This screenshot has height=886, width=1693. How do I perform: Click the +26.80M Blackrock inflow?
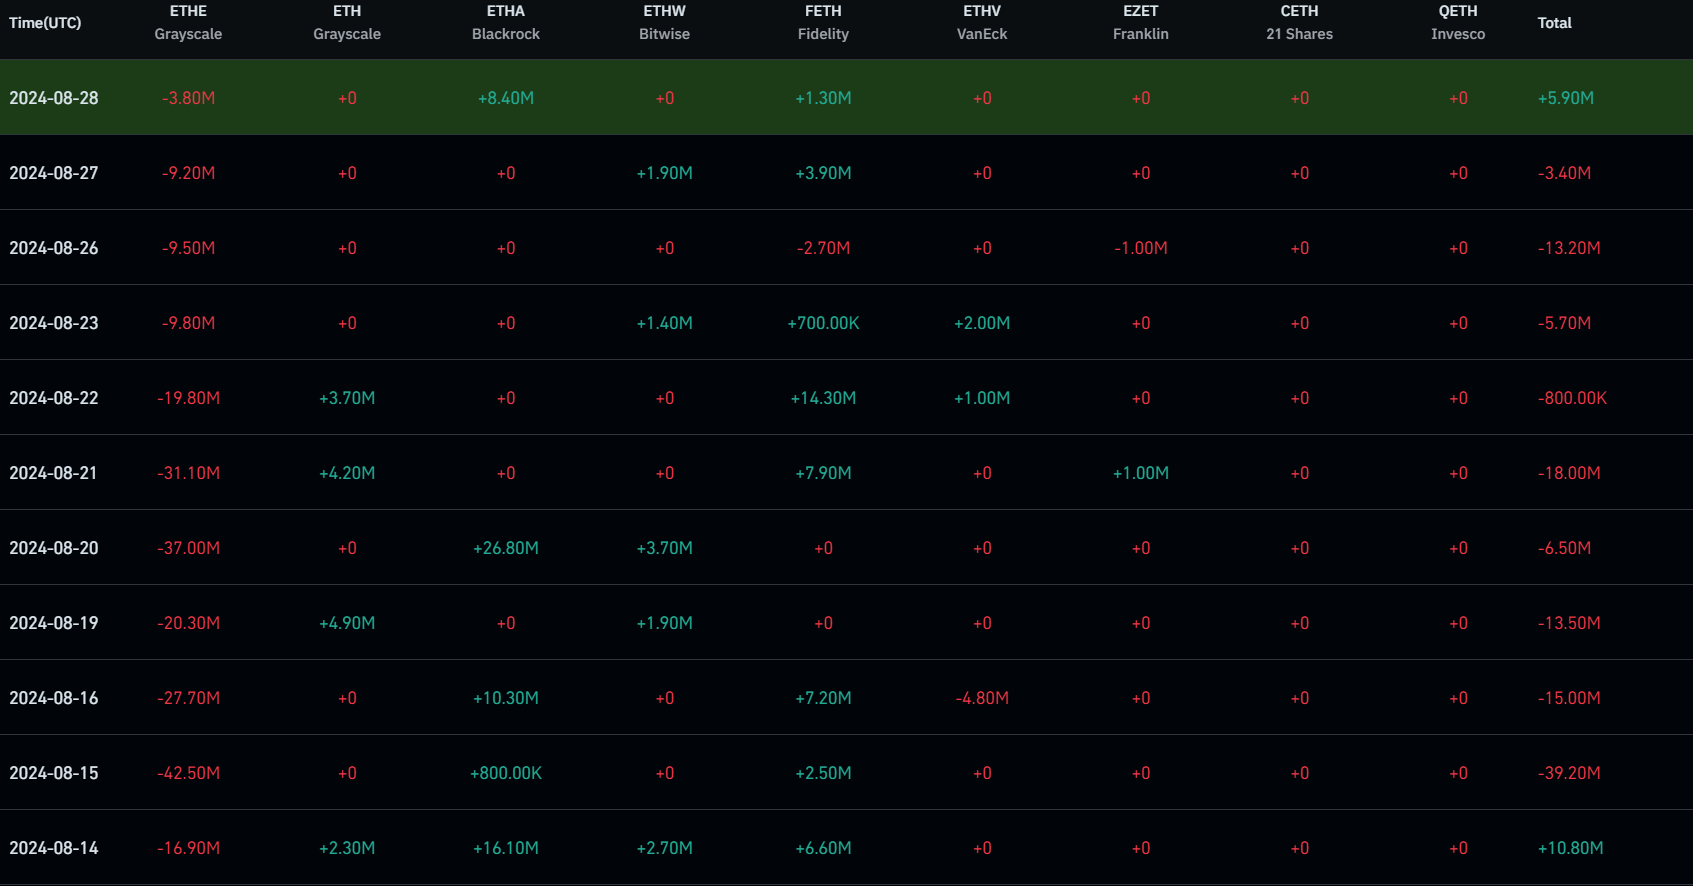pos(505,548)
